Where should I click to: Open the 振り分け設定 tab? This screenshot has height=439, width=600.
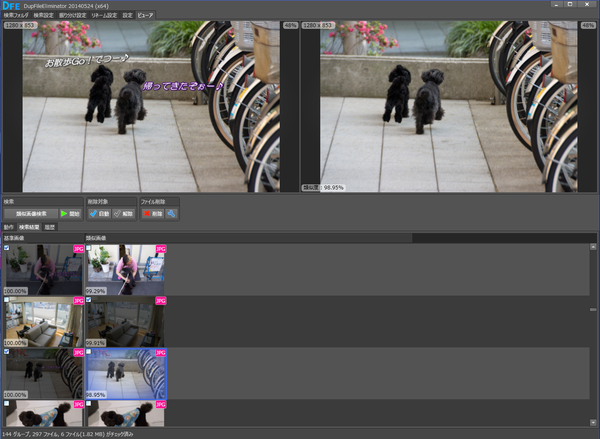73,15
